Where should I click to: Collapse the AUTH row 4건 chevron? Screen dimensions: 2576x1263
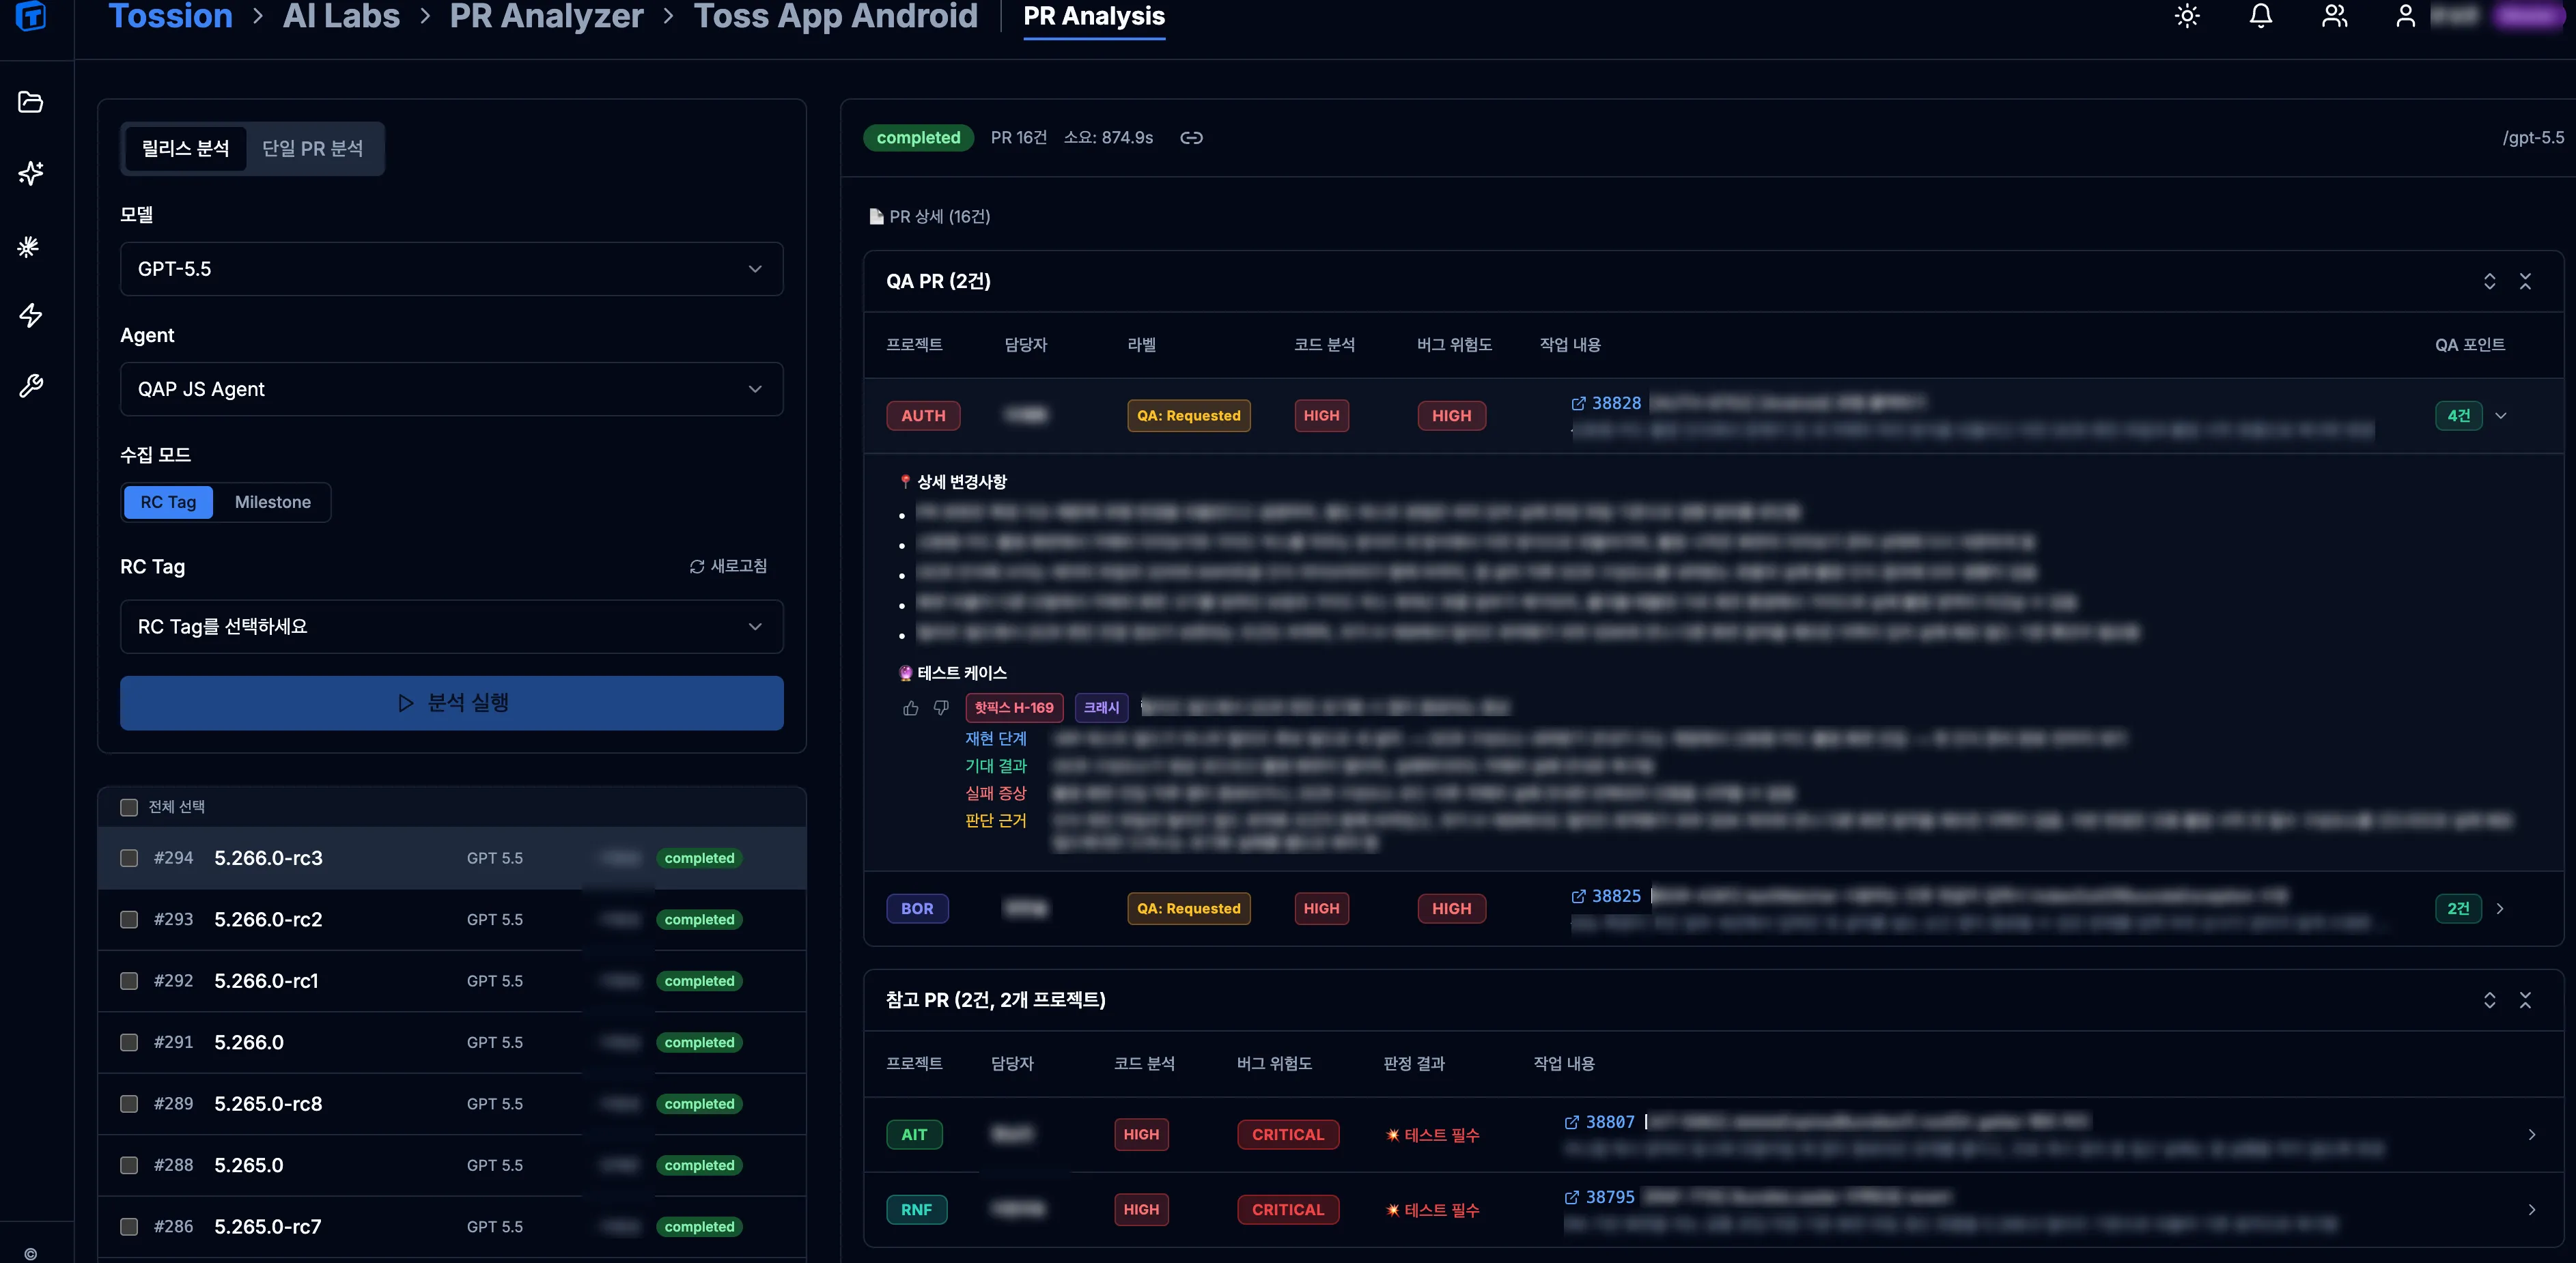[2501, 416]
